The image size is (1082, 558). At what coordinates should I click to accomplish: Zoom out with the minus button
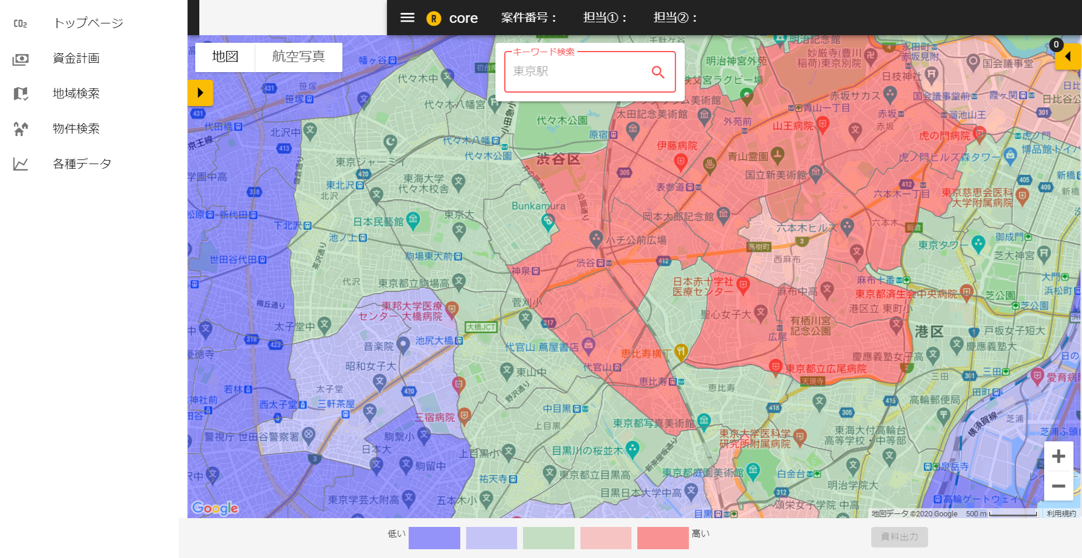tap(1058, 486)
